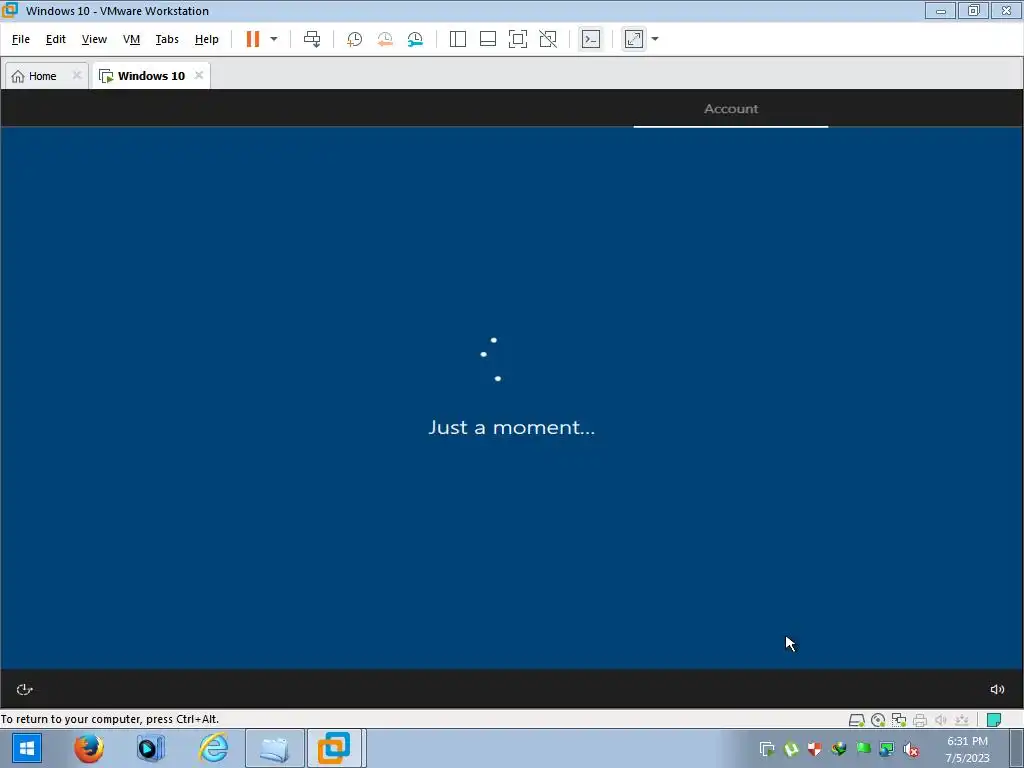Open uTorrent from the system tray
The width and height of the screenshot is (1024, 768).
[791, 749]
